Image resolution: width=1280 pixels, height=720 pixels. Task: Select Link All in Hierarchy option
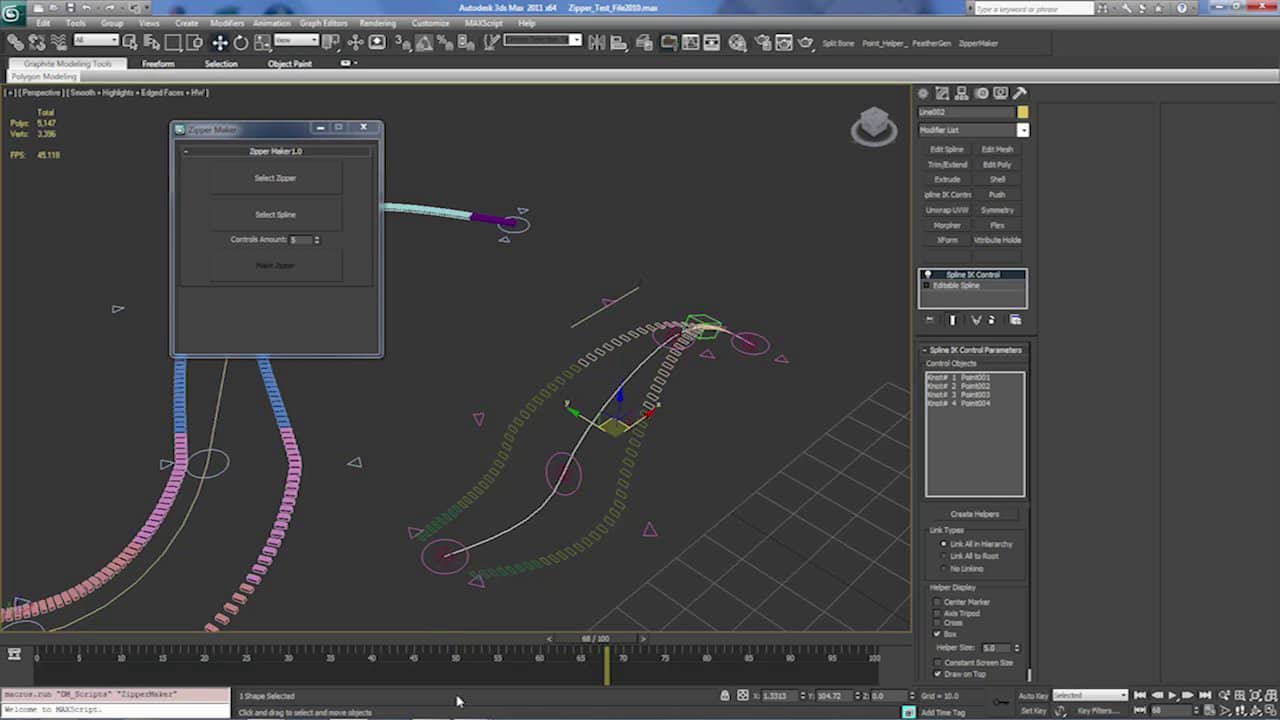click(x=975, y=544)
